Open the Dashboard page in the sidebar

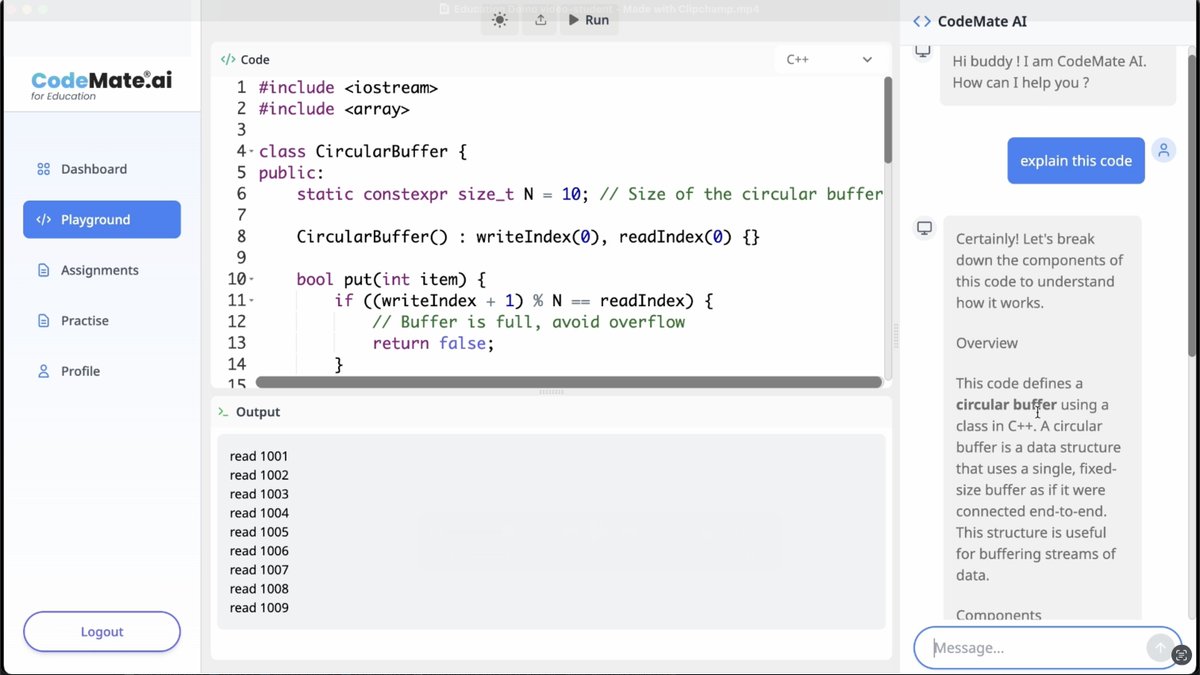(102, 169)
